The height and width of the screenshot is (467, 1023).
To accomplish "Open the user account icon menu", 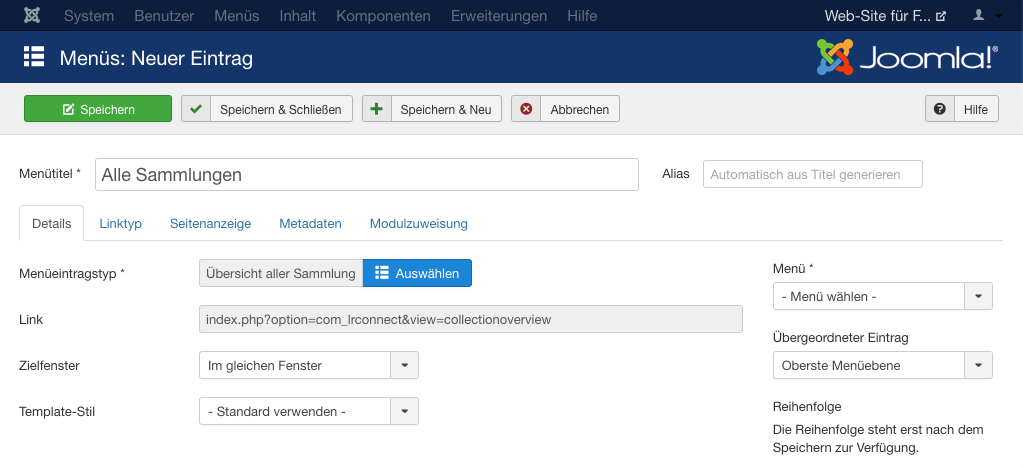I will [x=987, y=16].
